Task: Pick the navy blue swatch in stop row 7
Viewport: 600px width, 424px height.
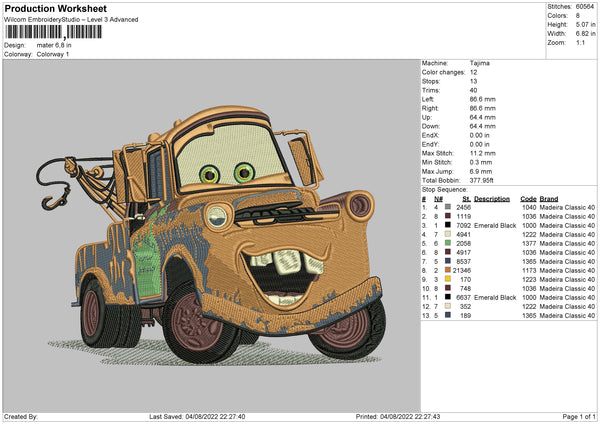Action: (447, 261)
